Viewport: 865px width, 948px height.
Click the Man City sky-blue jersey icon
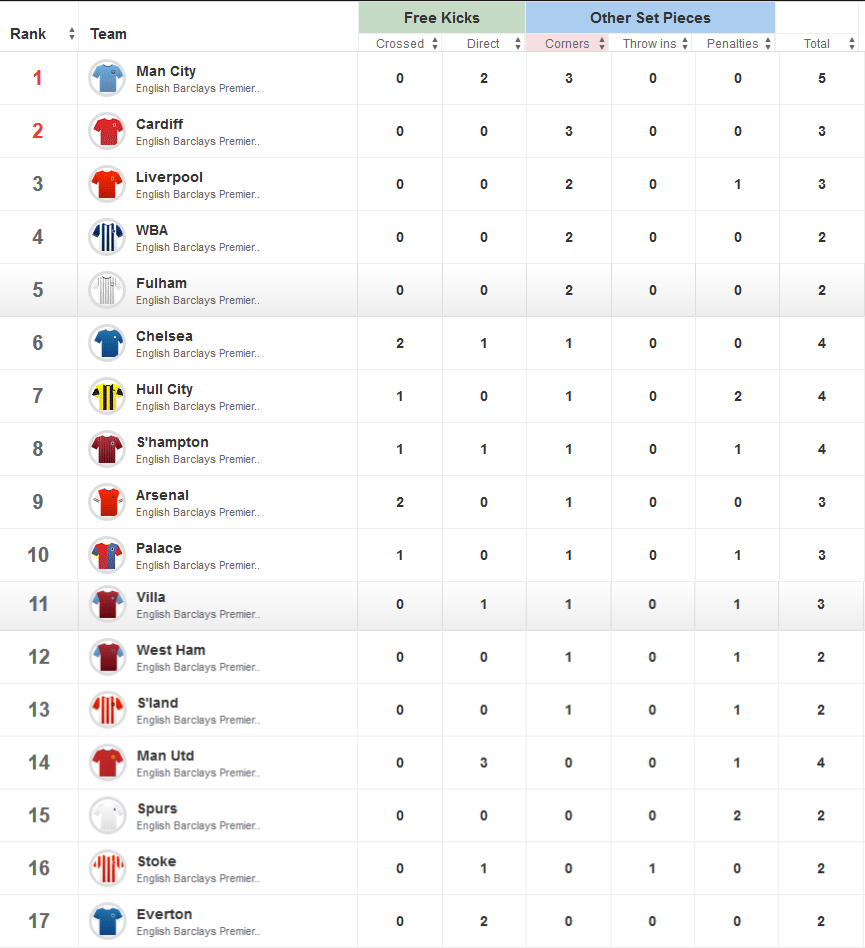pyautogui.click(x=107, y=78)
